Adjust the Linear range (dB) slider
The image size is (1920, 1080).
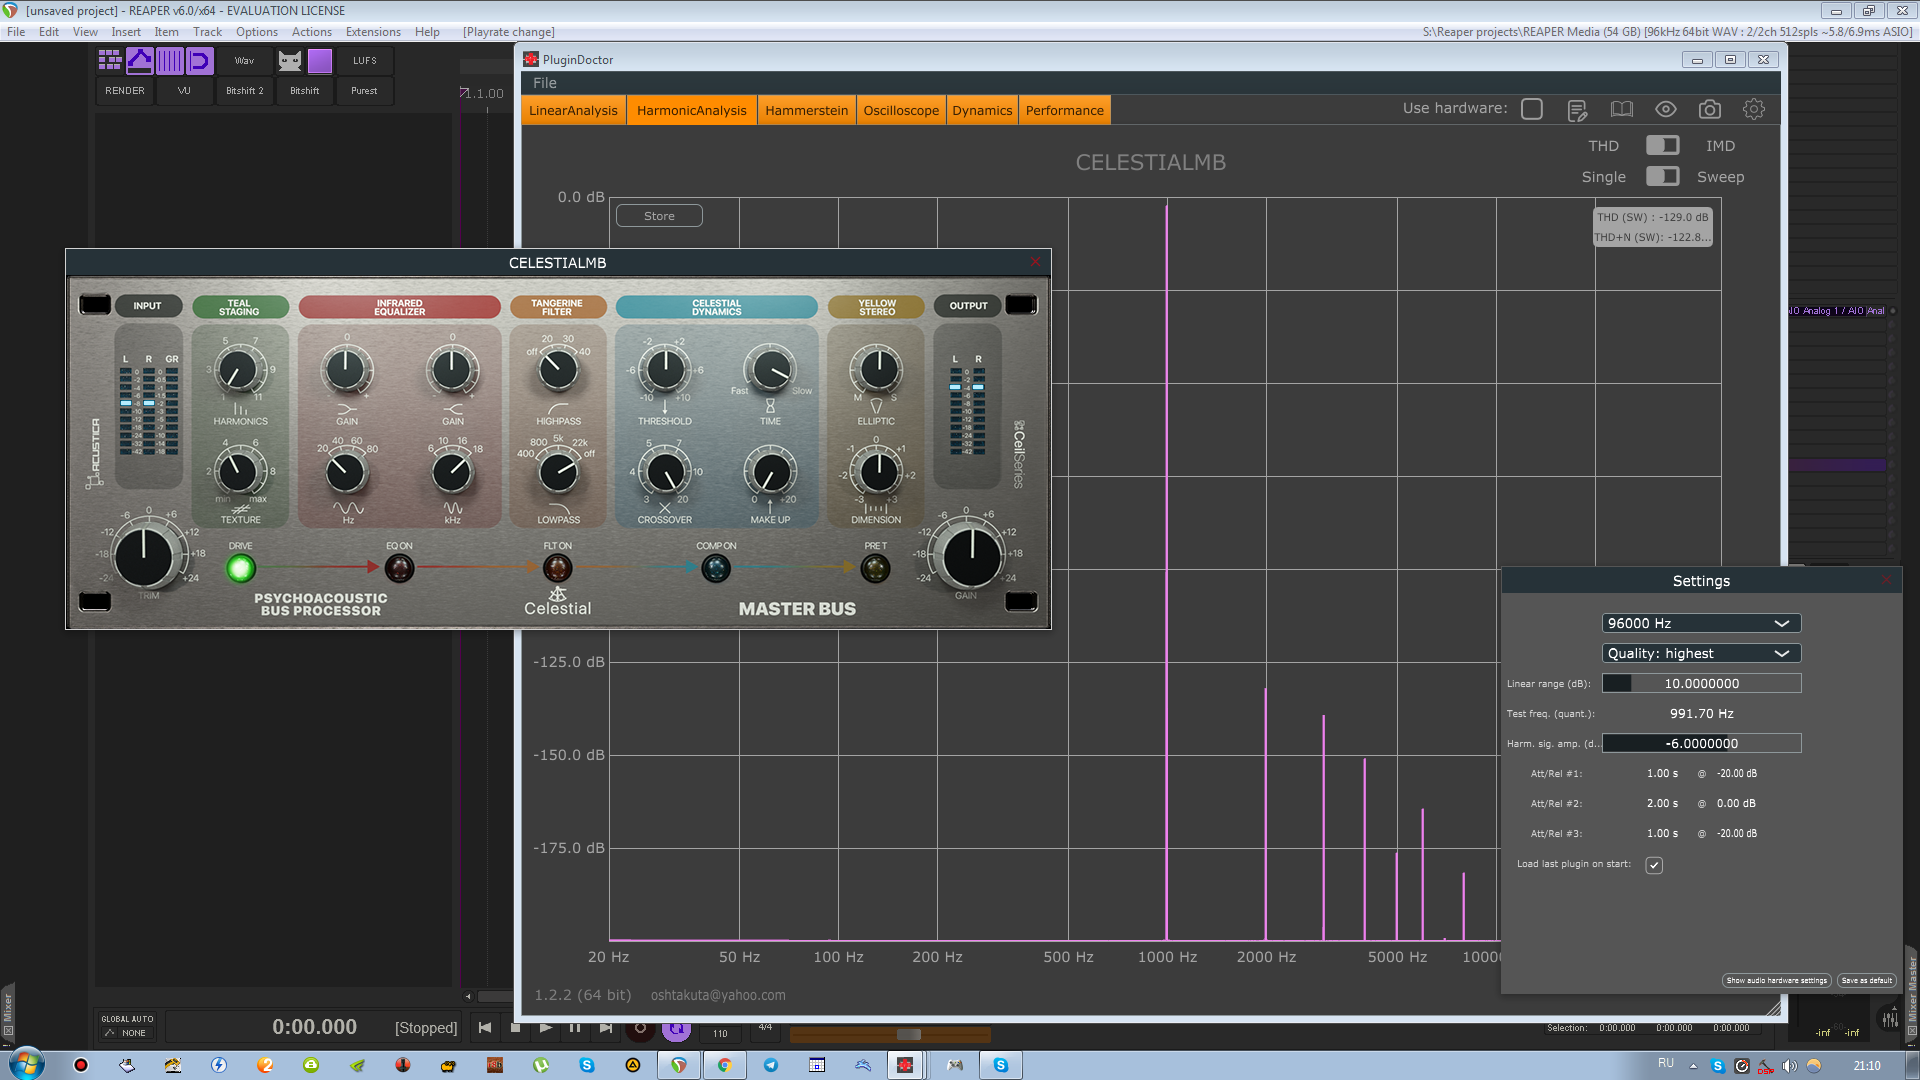(1701, 683)
